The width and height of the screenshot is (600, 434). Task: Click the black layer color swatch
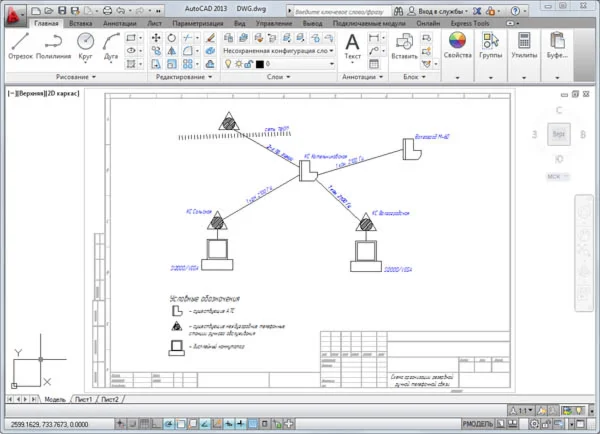tap(259, 64)
